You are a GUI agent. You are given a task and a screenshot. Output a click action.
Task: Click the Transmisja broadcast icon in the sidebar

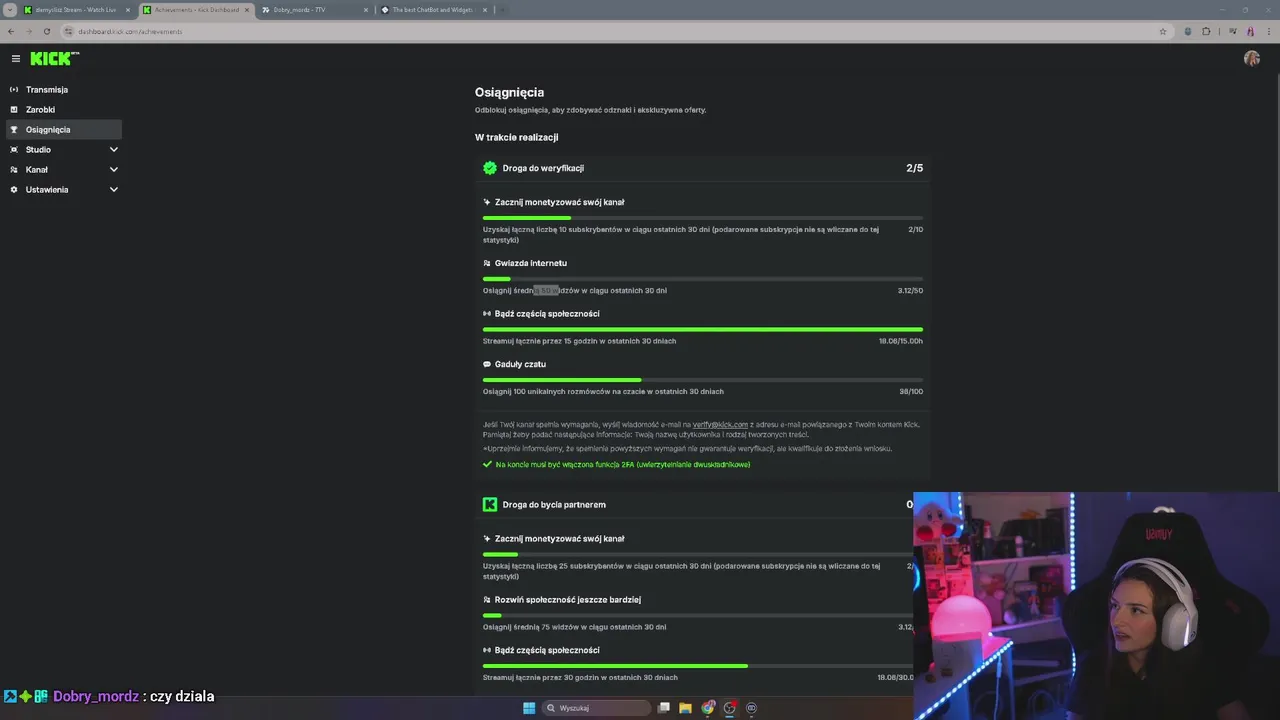click(x=14, y=89)
